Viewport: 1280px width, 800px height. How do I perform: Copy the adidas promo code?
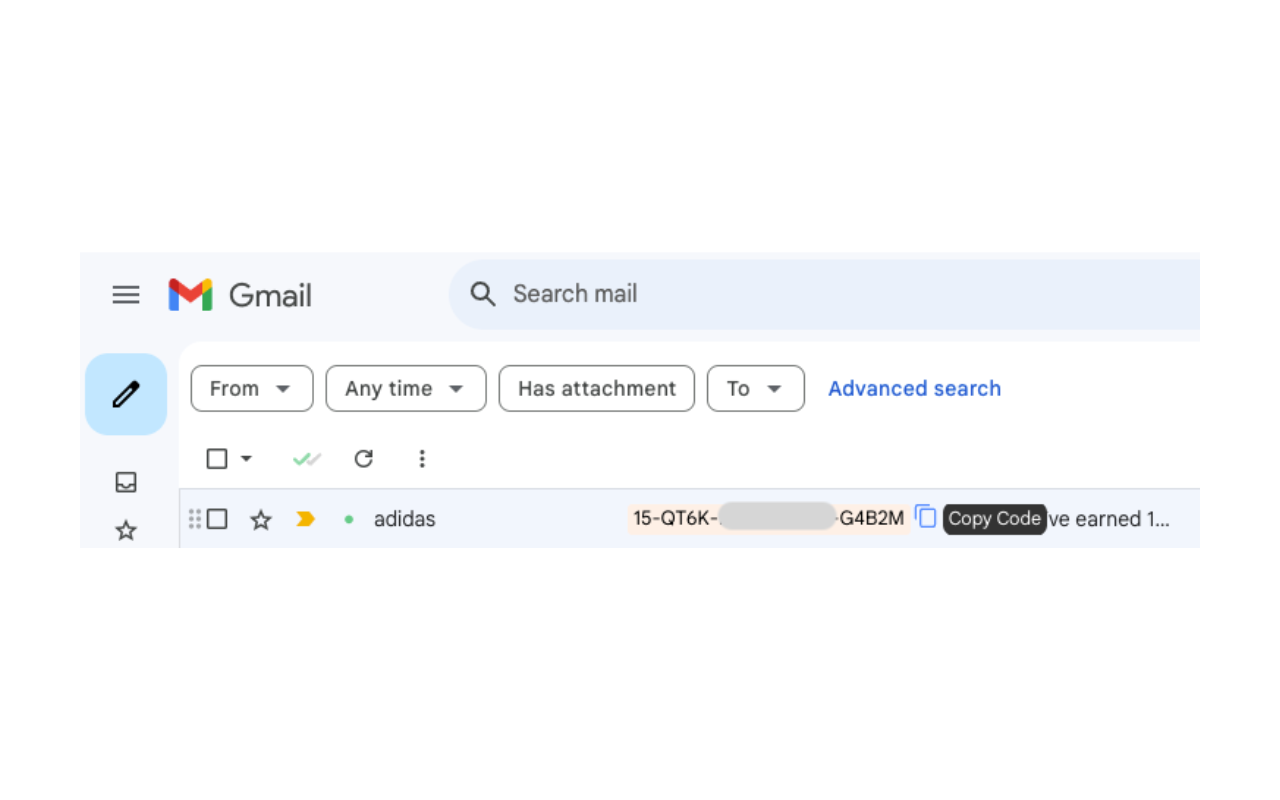925,517
